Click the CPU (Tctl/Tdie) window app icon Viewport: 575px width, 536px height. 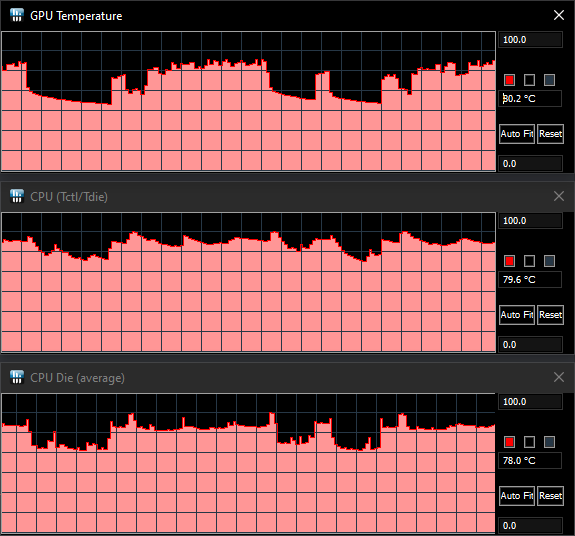click(x=17, y=196)
